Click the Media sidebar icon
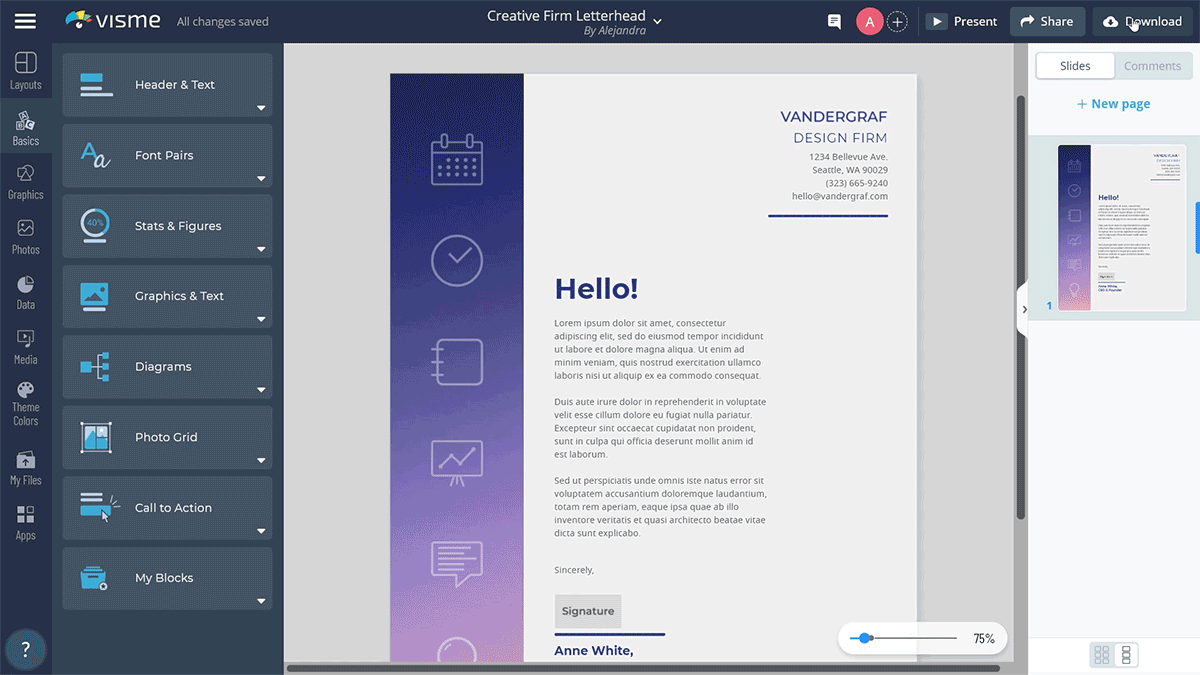The width and height of the screenshot is (1200, 675). pos(25,346)
